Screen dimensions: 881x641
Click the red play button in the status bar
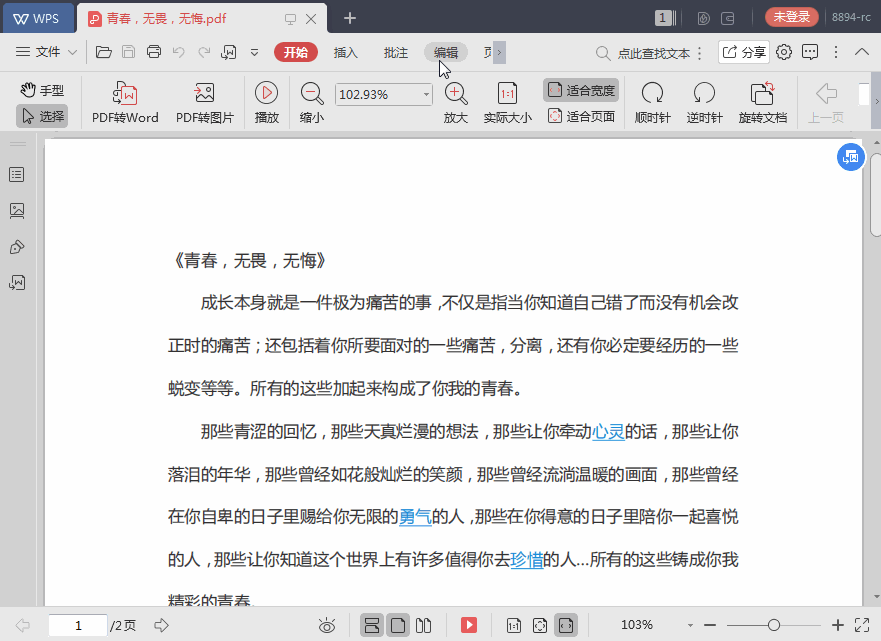tap(469, 625)
